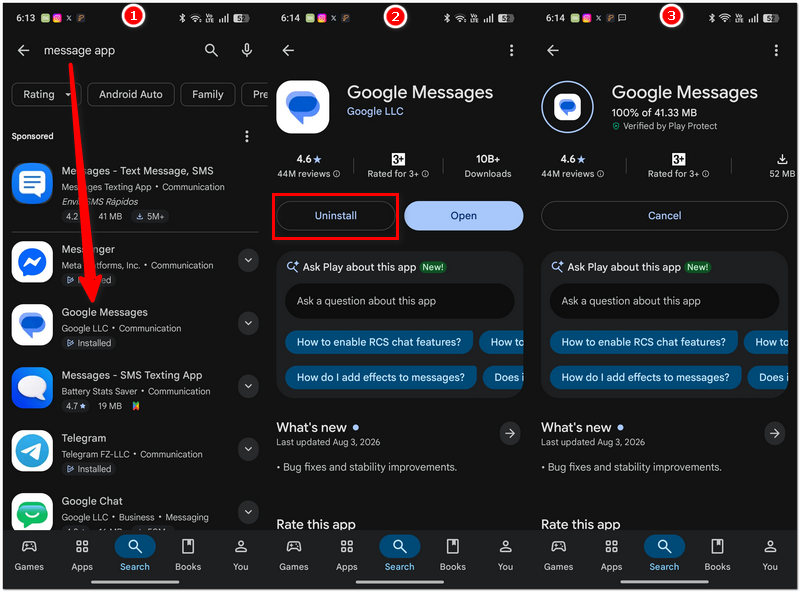Open Google Chat app icon in results

click(32, 511)
